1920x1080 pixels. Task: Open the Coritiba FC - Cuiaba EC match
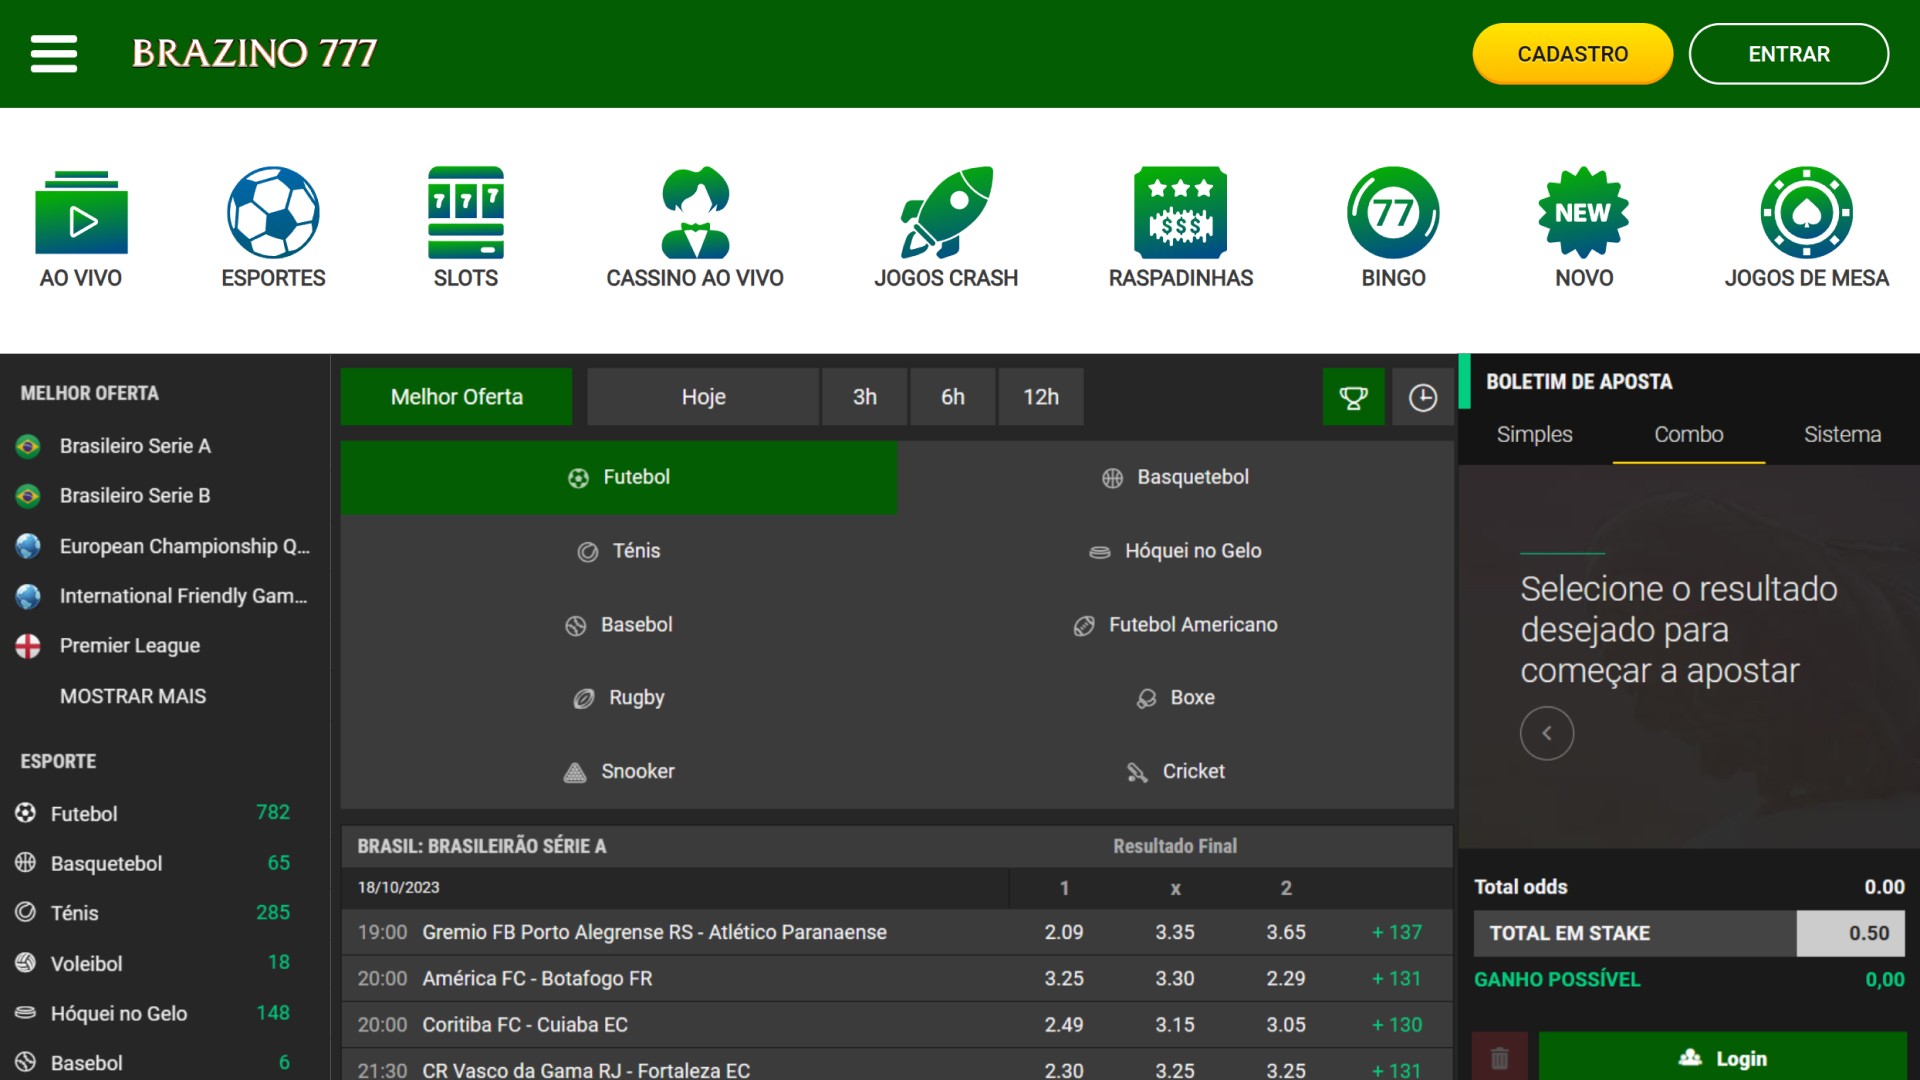click(525, 1024)
